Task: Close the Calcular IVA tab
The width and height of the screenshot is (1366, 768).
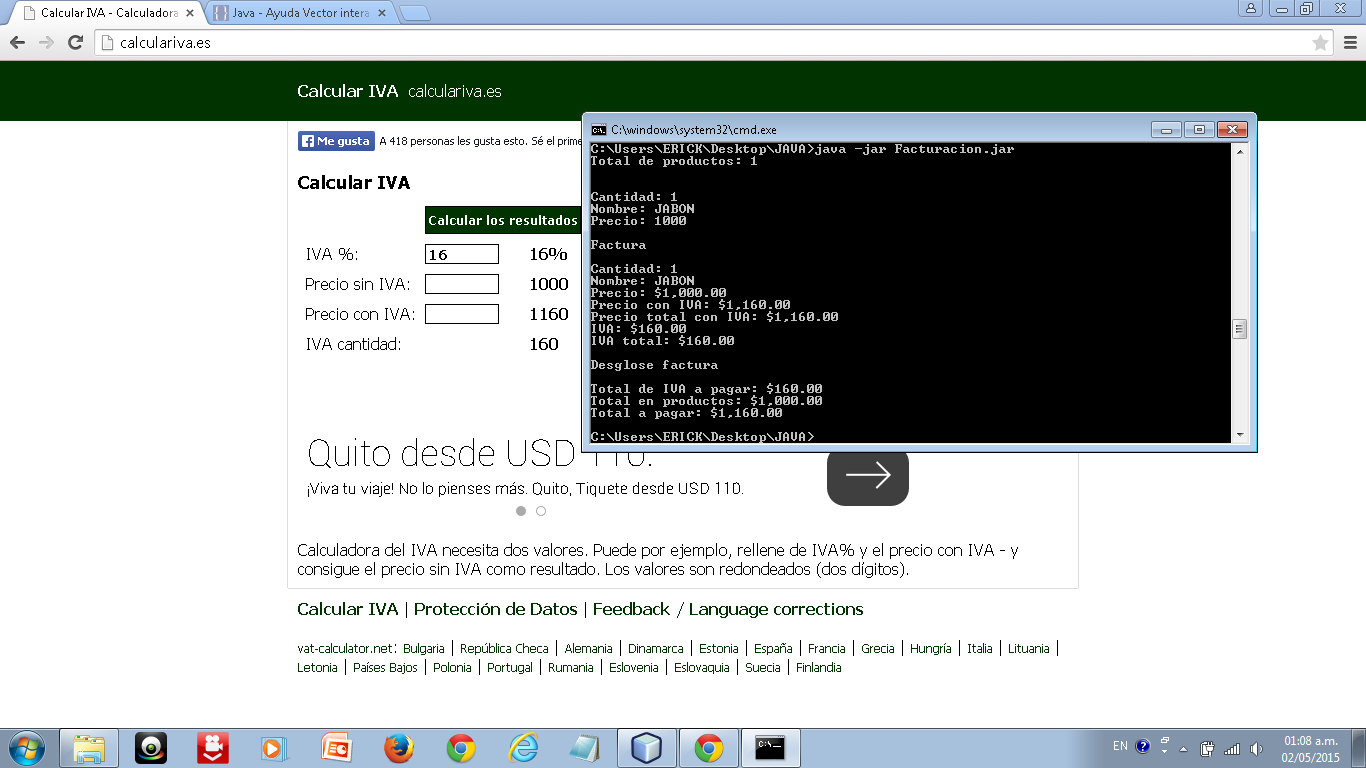Action: click(190, 14)
